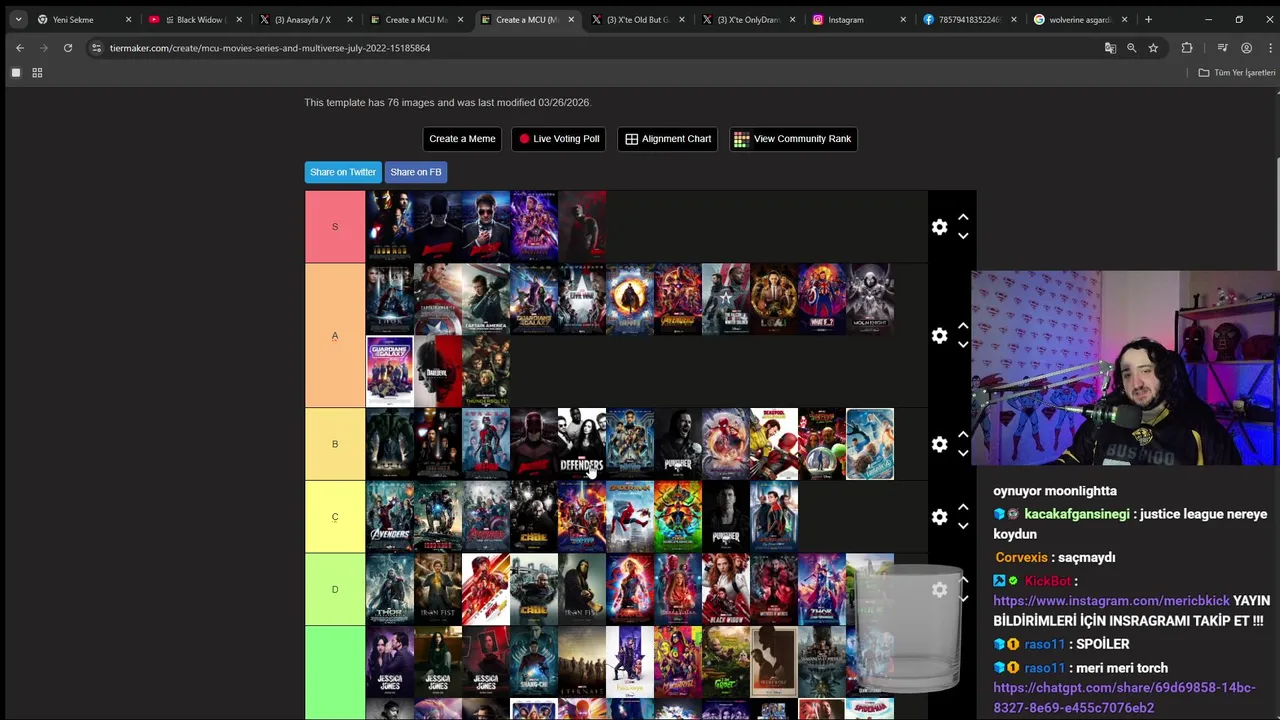Open the tab search dropdown arrow
The width and height of the screenshot is (1280, 720).
pyautogui.click(x=18, y=19)
